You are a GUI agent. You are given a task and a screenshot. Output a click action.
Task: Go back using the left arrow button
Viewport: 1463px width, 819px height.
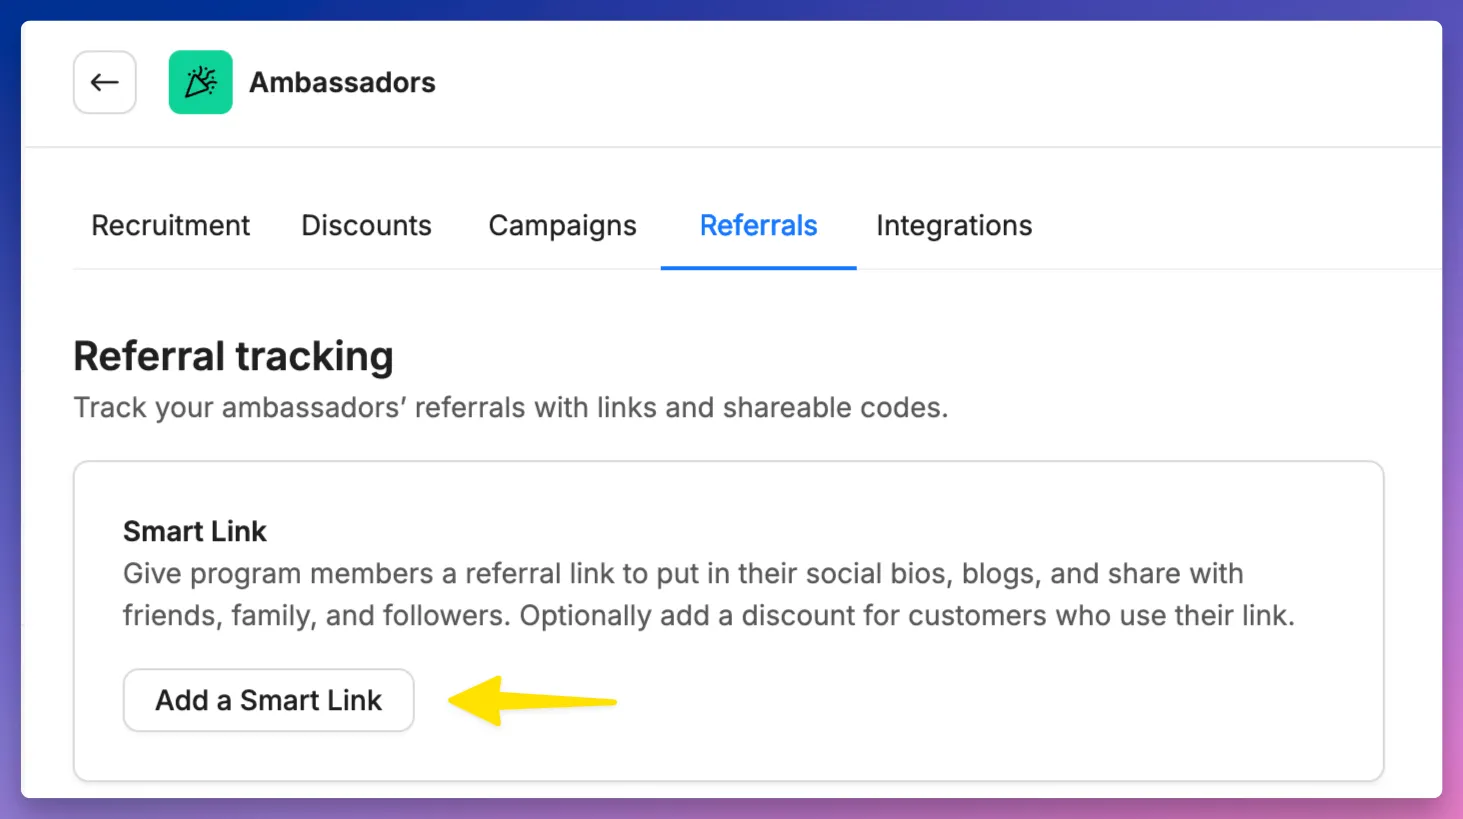click(x=105, y=82)
